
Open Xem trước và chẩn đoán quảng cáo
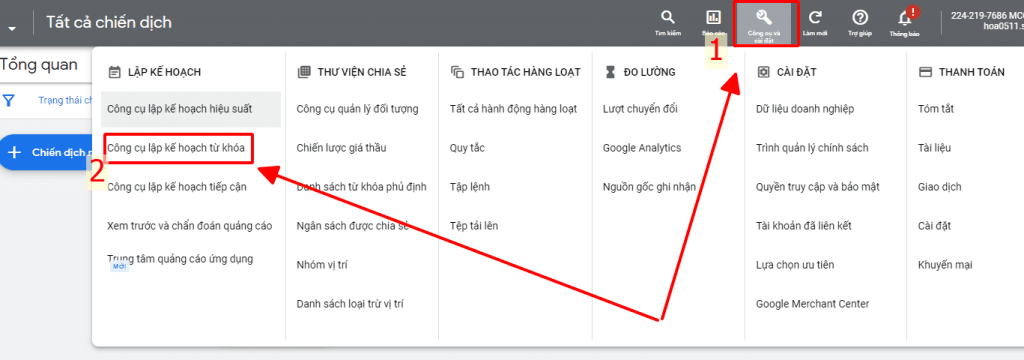click(189, 226)
